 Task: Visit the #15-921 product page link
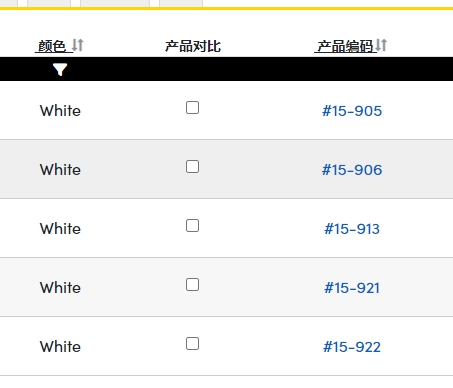352,288
